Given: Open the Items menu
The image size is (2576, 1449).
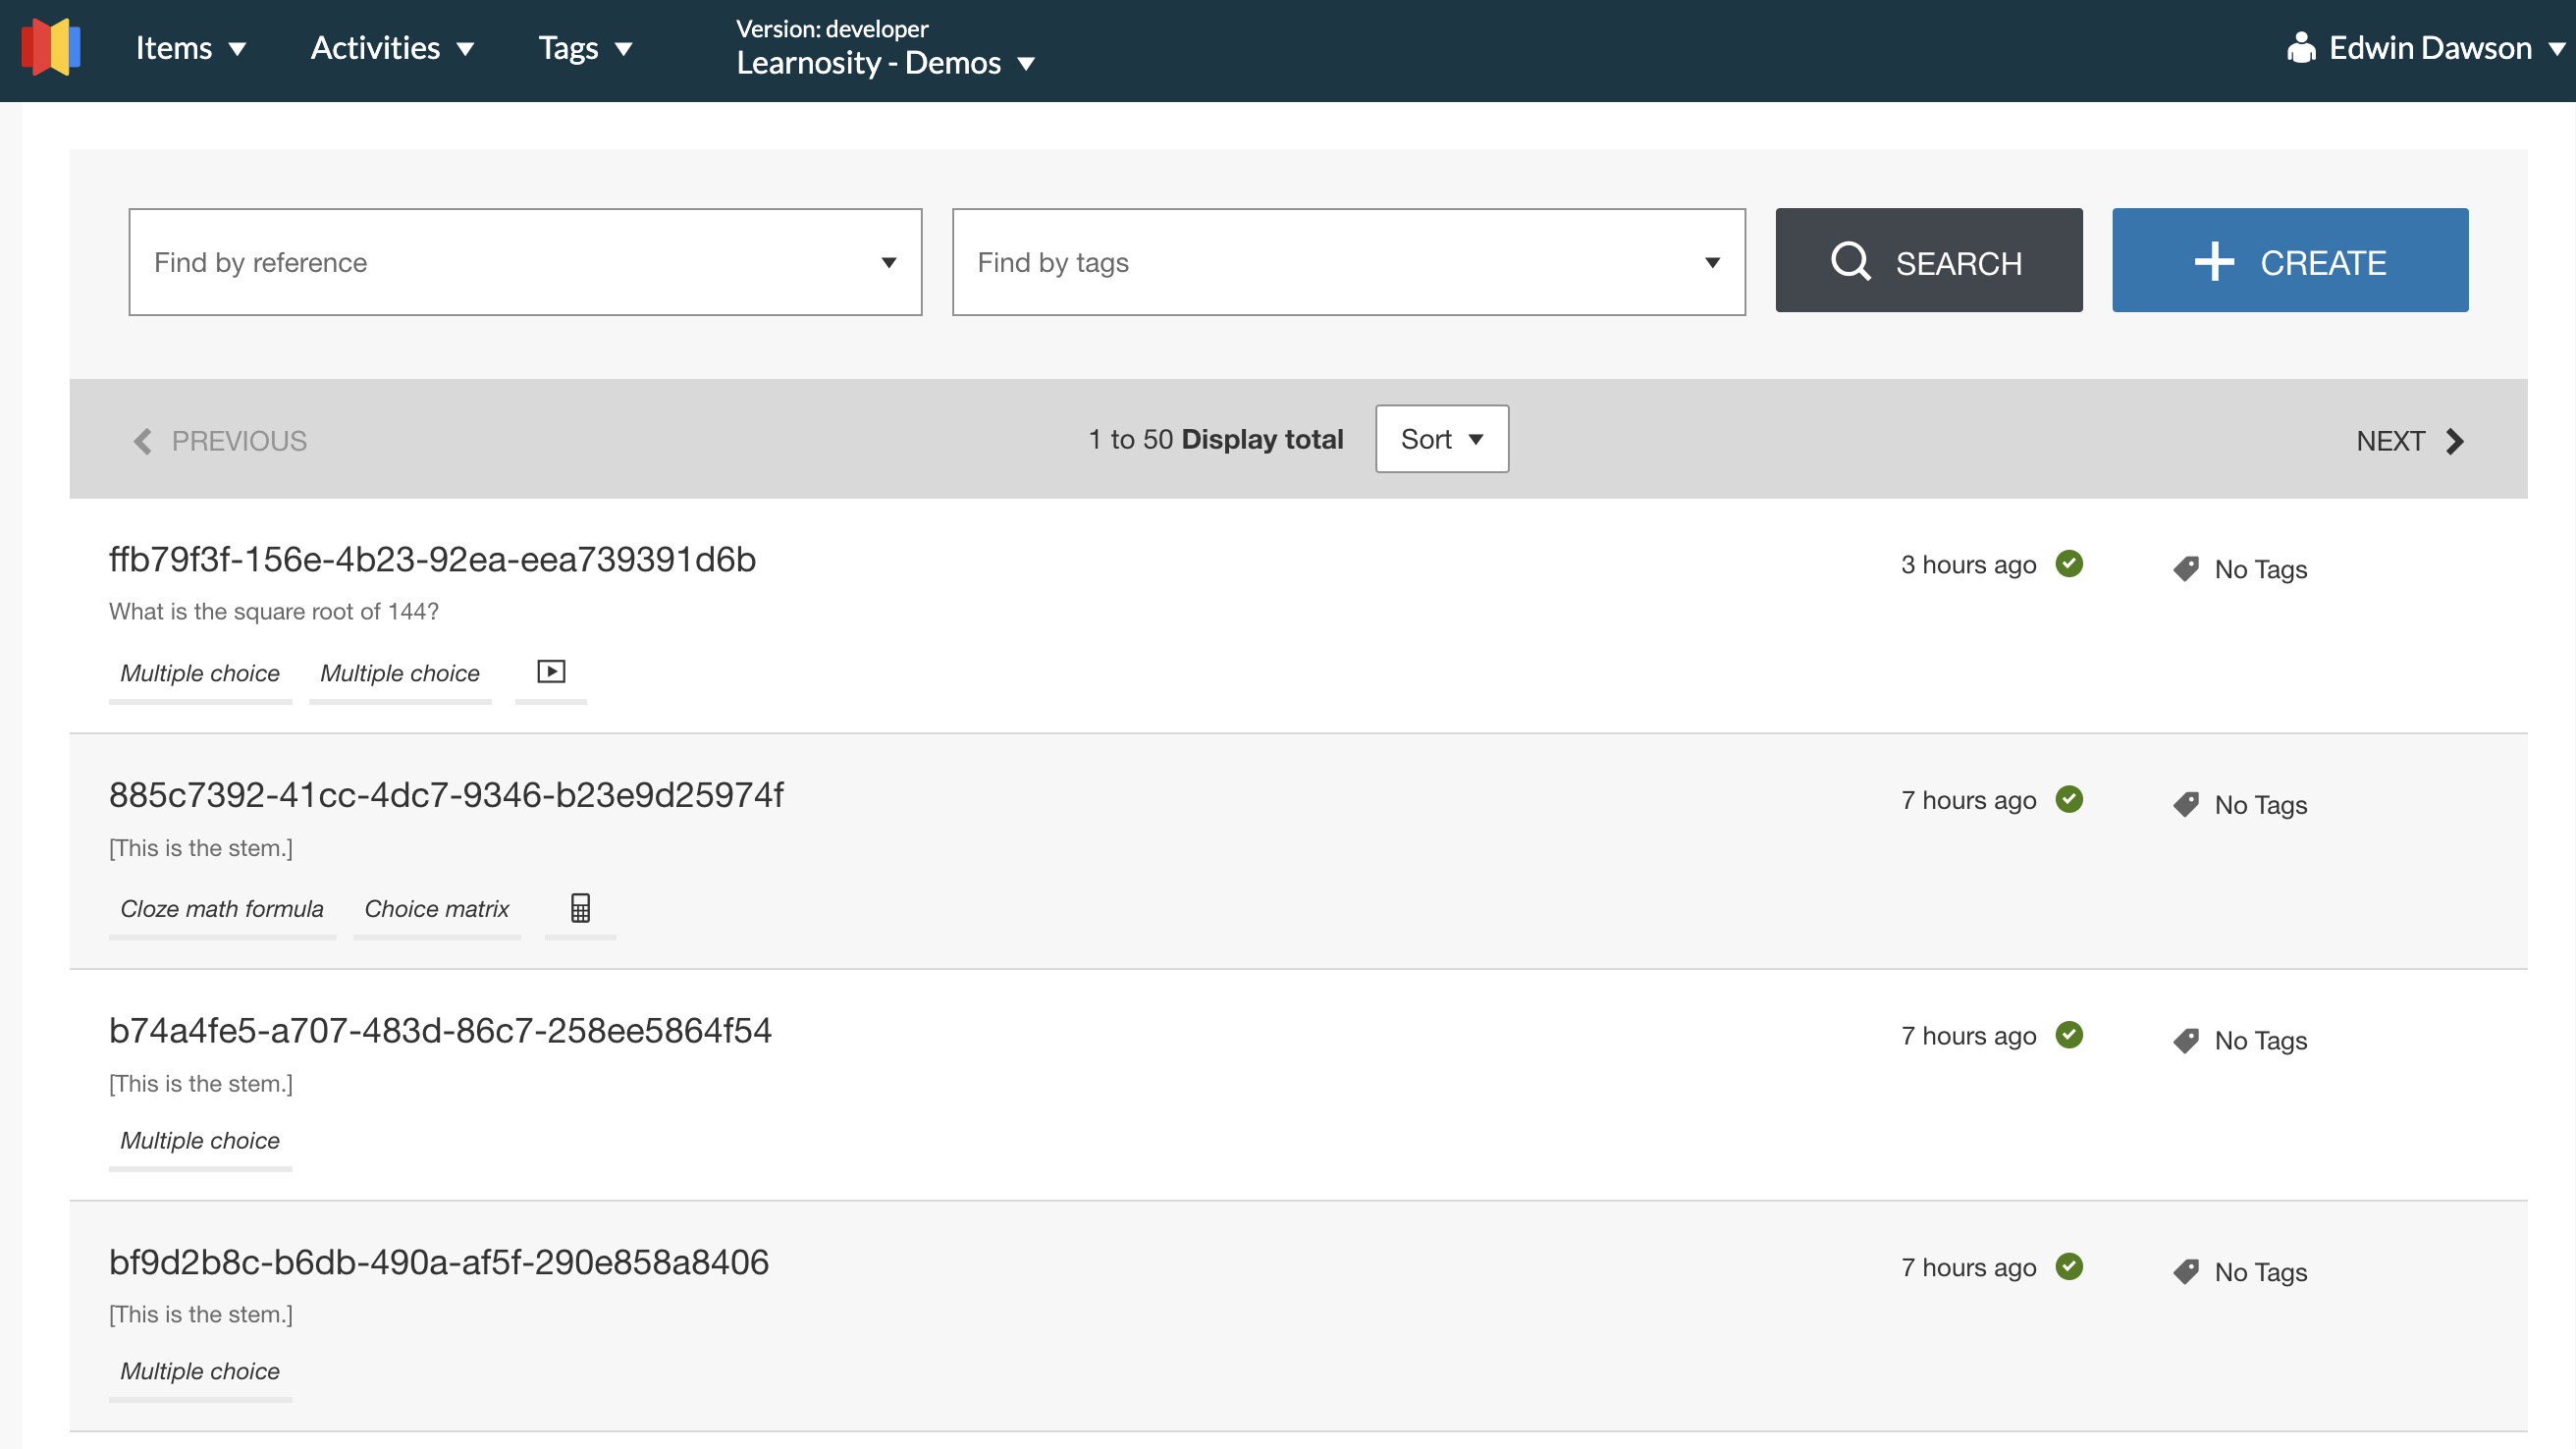Looking at the screenshot, I should [x=192, y=47].
